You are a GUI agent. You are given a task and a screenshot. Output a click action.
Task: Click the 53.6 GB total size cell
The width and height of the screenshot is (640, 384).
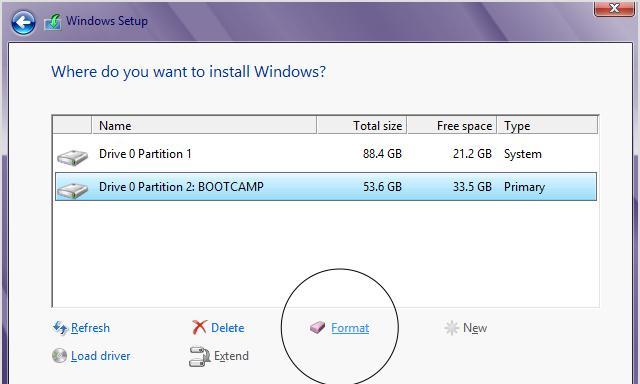(x=382, y=186)
